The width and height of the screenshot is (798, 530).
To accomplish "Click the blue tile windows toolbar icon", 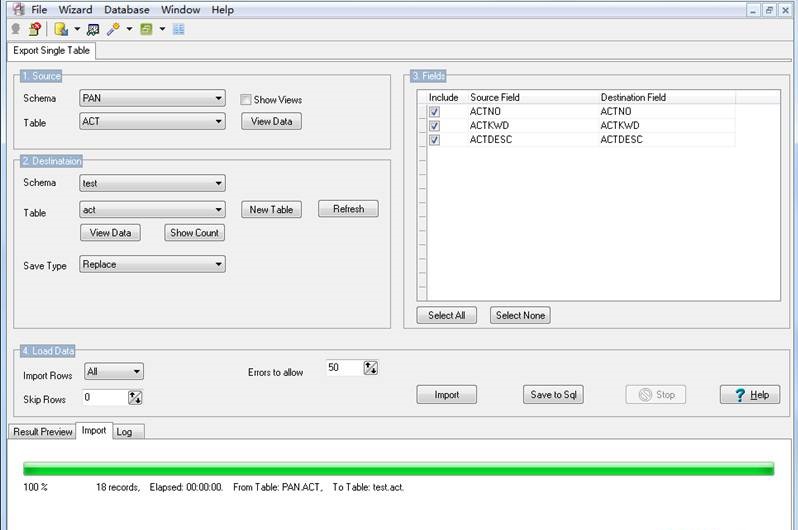I will click(179, 29).
